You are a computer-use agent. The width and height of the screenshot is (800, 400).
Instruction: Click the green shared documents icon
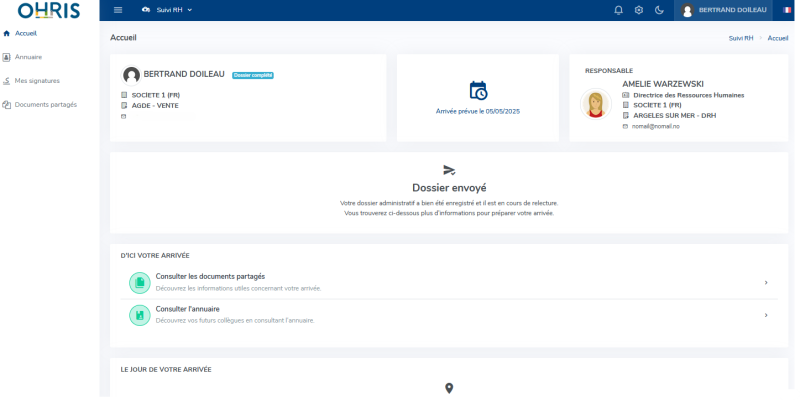139,283
